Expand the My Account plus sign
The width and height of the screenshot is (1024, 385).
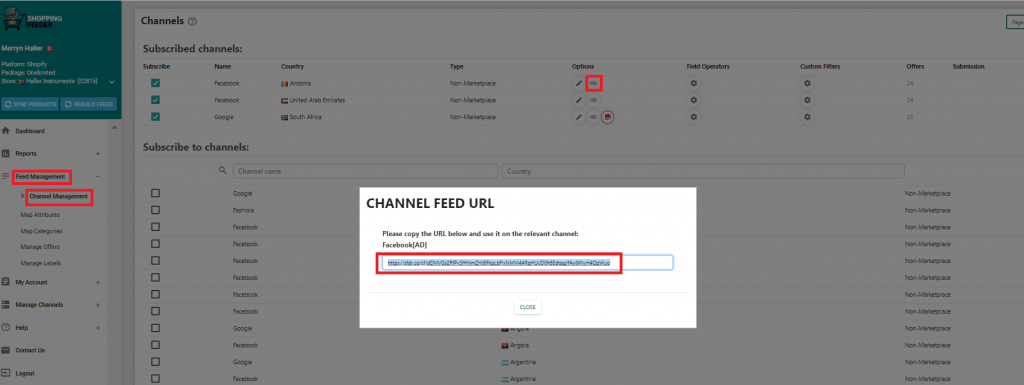[x=97, y=283]
